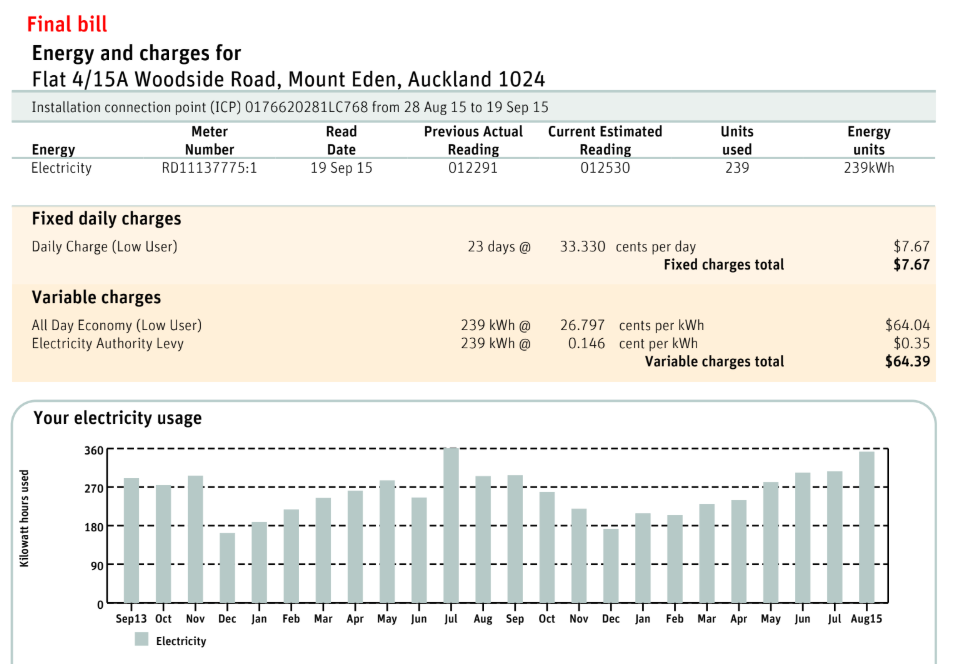The height and width of the screenshot is (664, 957).
Task: Select the All Day Economy (Low User) row
Action: [x=116, y=325]
